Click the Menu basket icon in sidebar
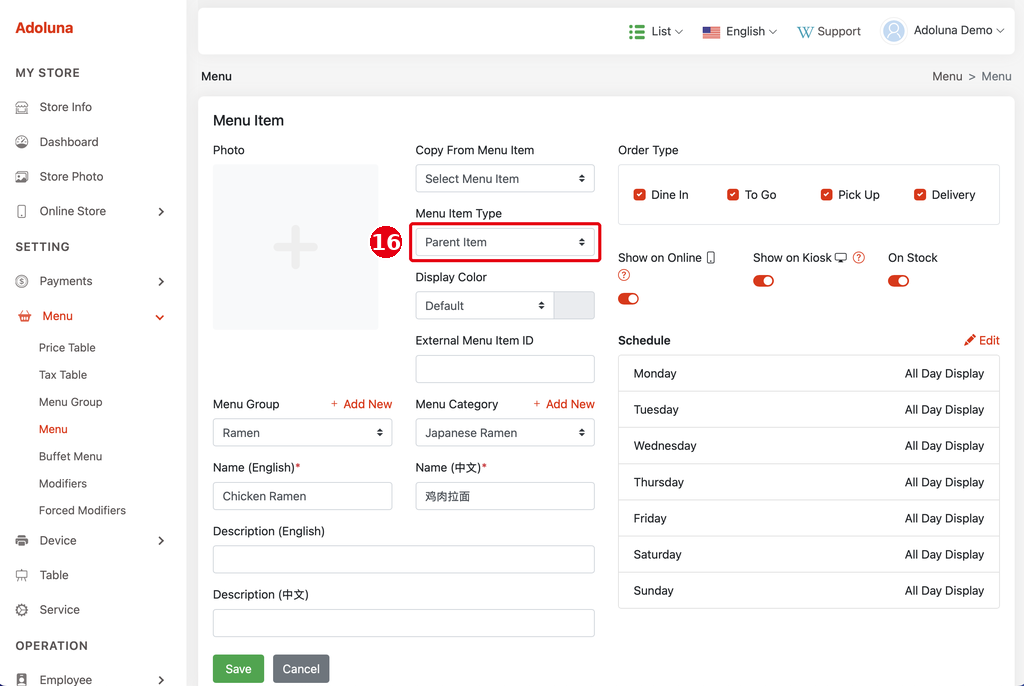The height and width of the screenshot is (686, 1024). (24, 316)
